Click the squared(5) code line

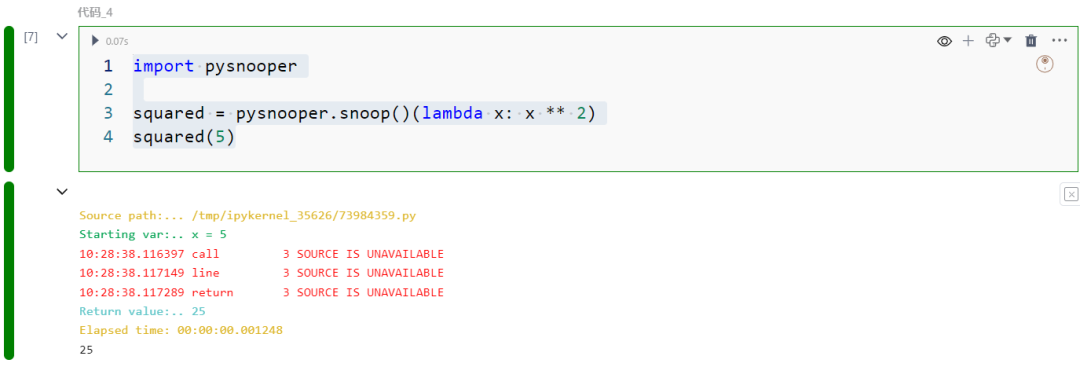point(184,136)
